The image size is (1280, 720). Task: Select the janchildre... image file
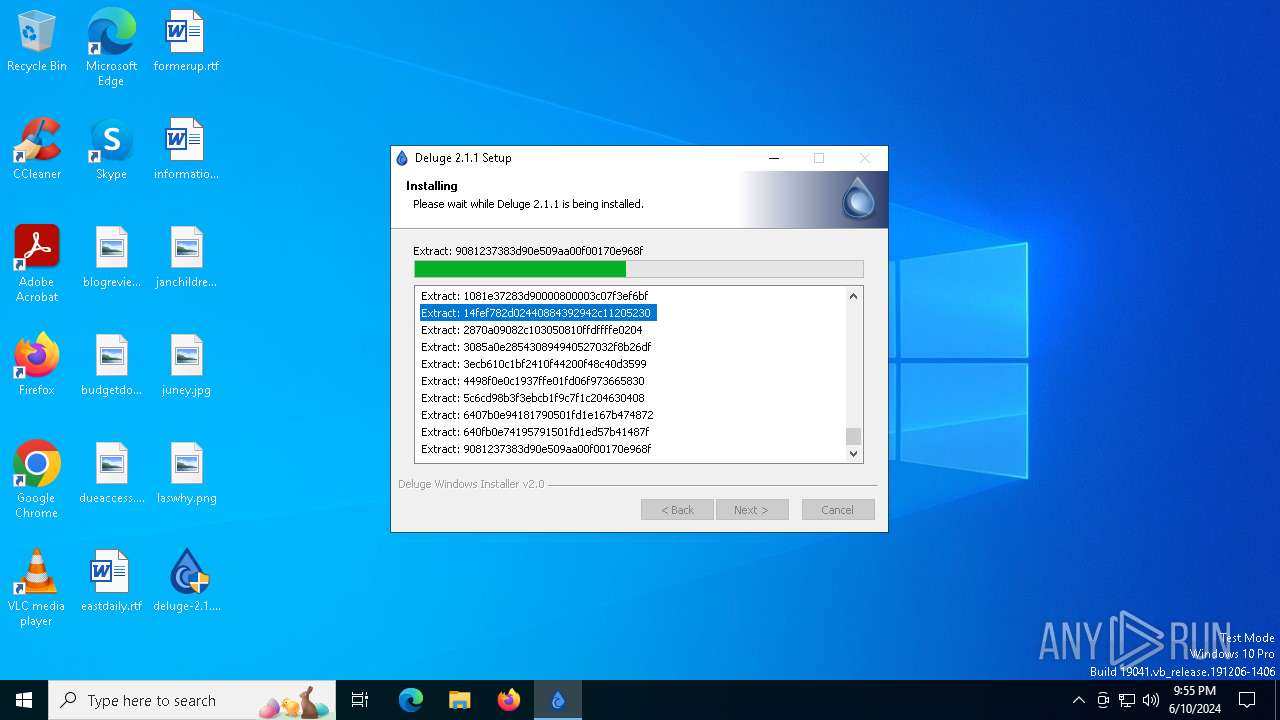(x=186, y=258)
